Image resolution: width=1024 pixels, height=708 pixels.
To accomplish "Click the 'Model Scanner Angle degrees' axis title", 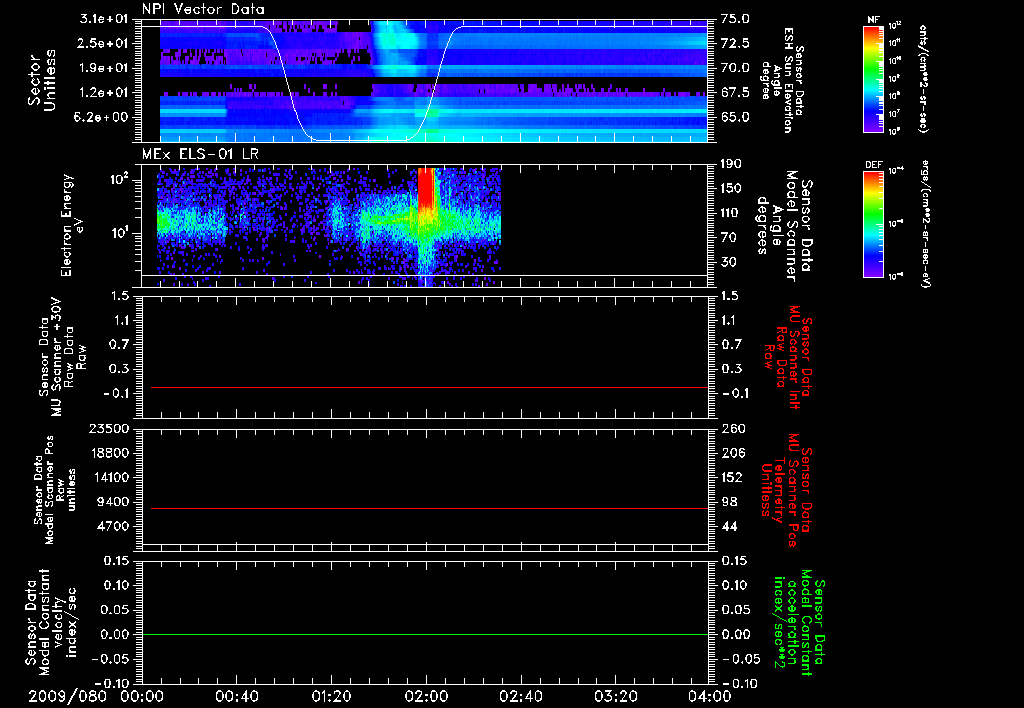I will tap(784, 226).
